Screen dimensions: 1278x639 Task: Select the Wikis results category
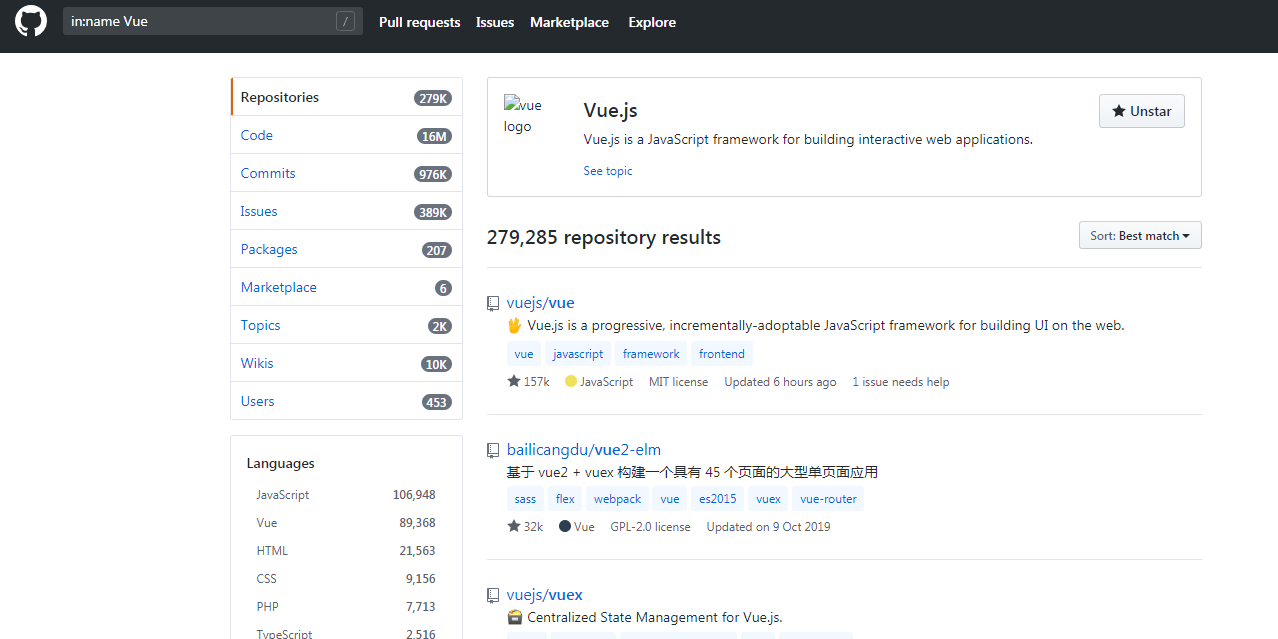point(346,363)
